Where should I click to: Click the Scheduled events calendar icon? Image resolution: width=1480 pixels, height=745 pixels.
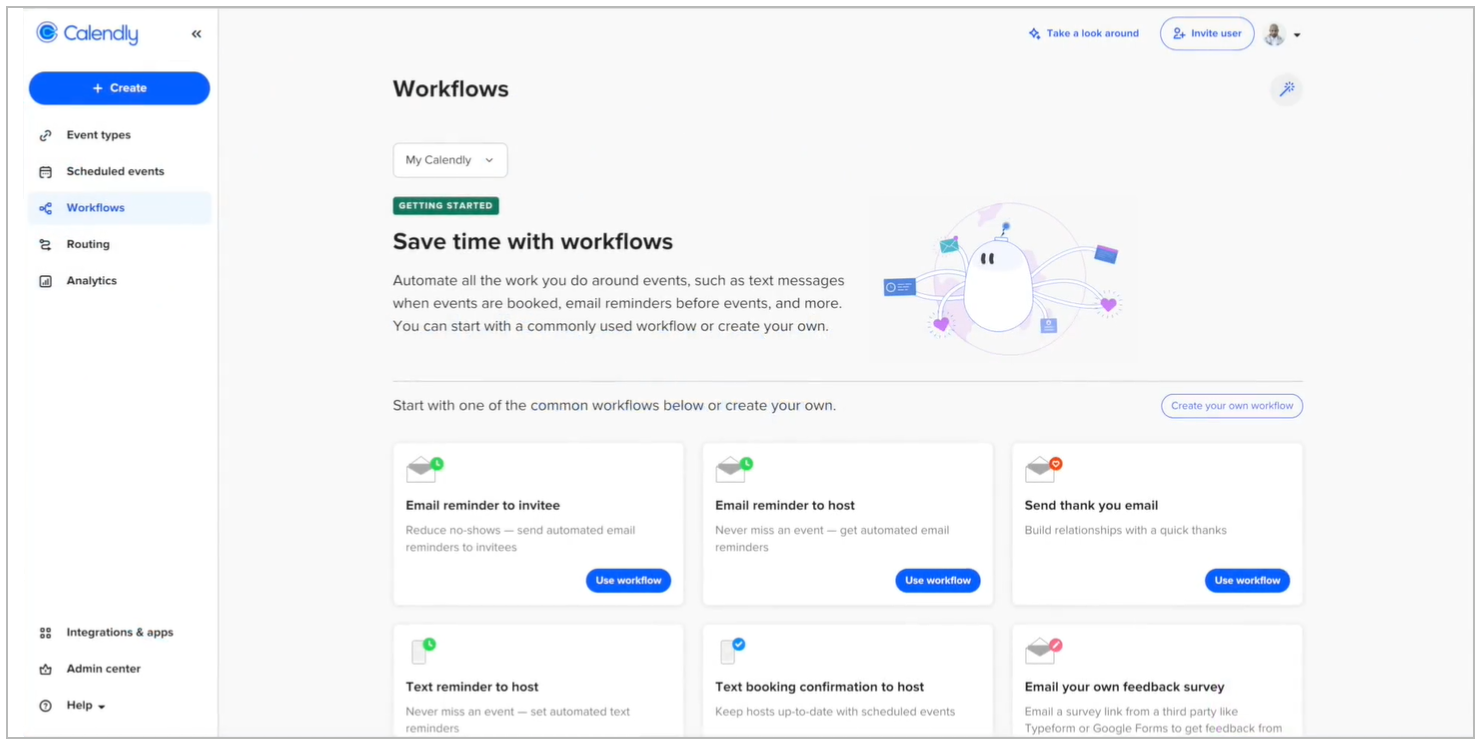pyautogui.click(x=45, y=172)
